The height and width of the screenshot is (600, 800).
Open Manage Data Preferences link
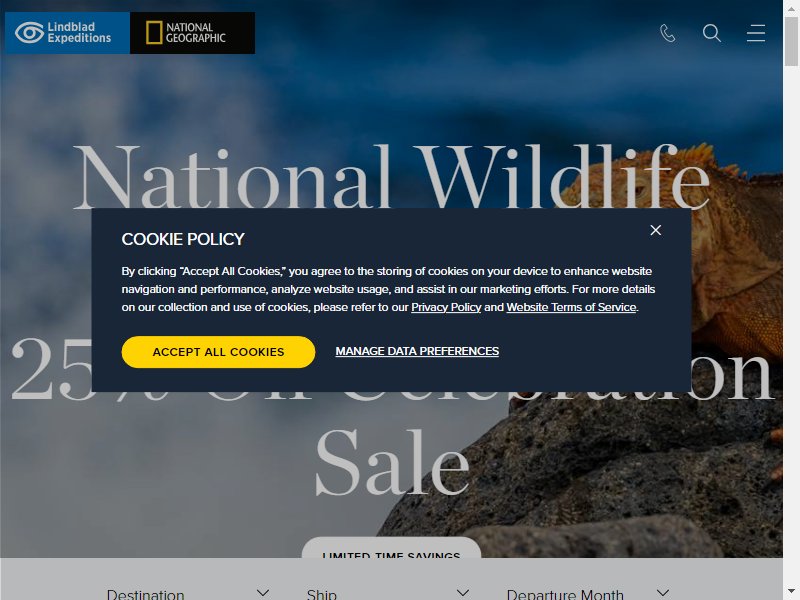(417, 351)
